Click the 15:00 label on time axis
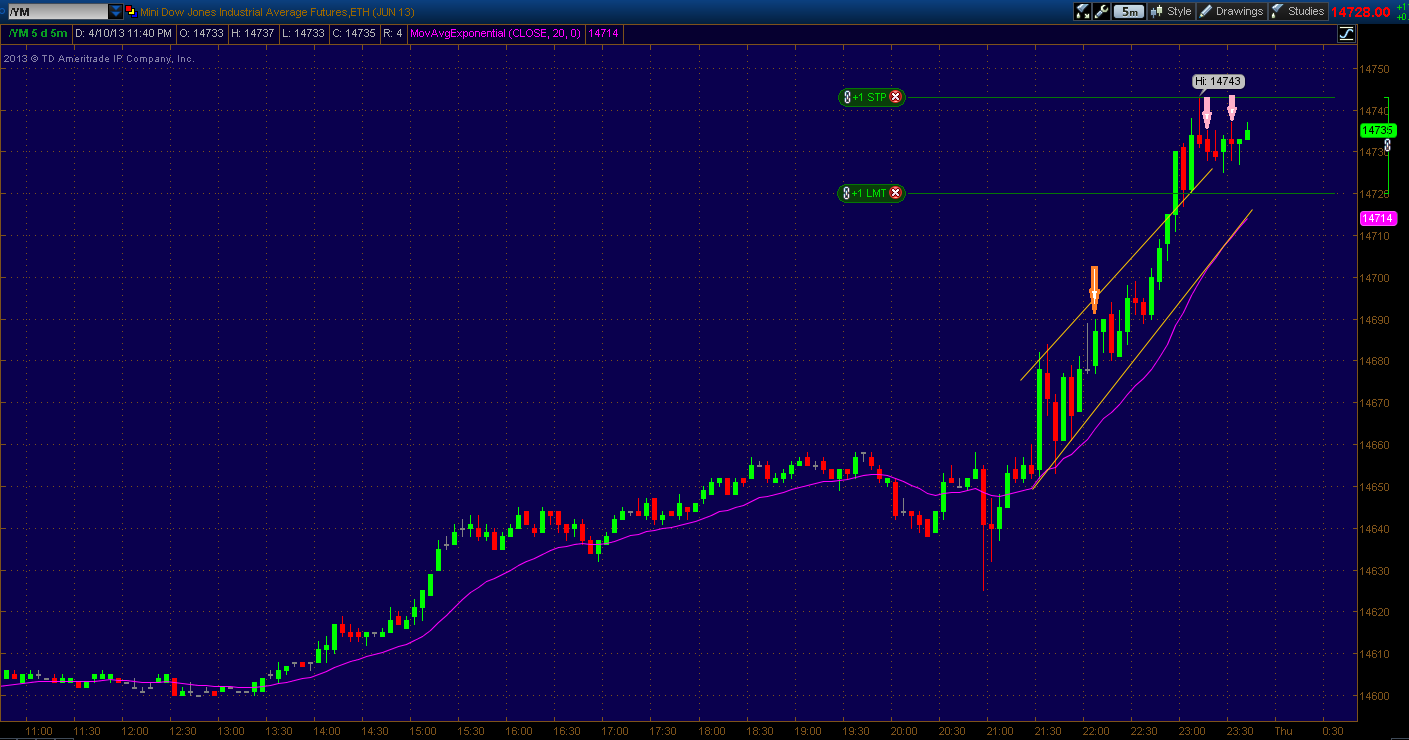 425,731
